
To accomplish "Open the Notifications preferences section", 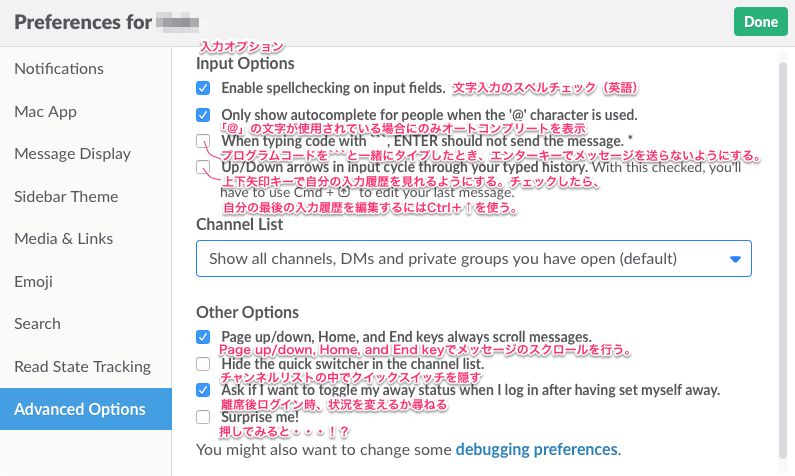I will point(59,68).
